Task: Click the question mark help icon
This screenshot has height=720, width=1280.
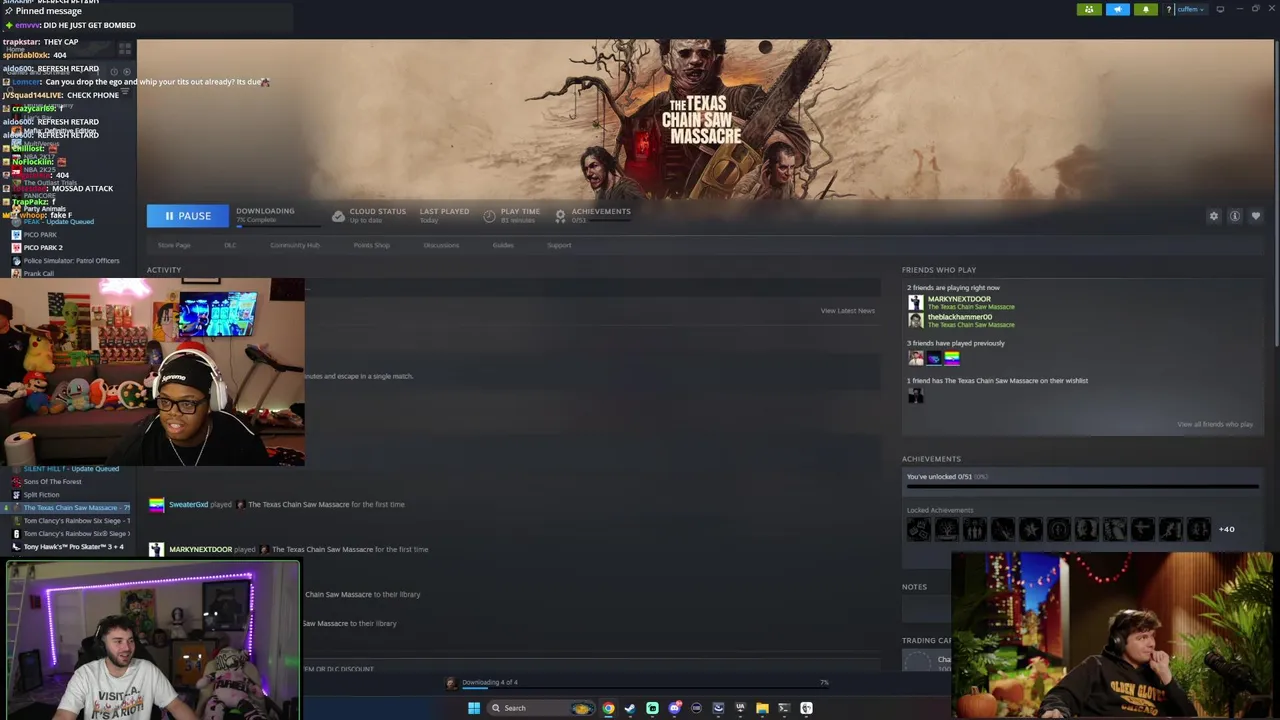Action: [1168, 9]
